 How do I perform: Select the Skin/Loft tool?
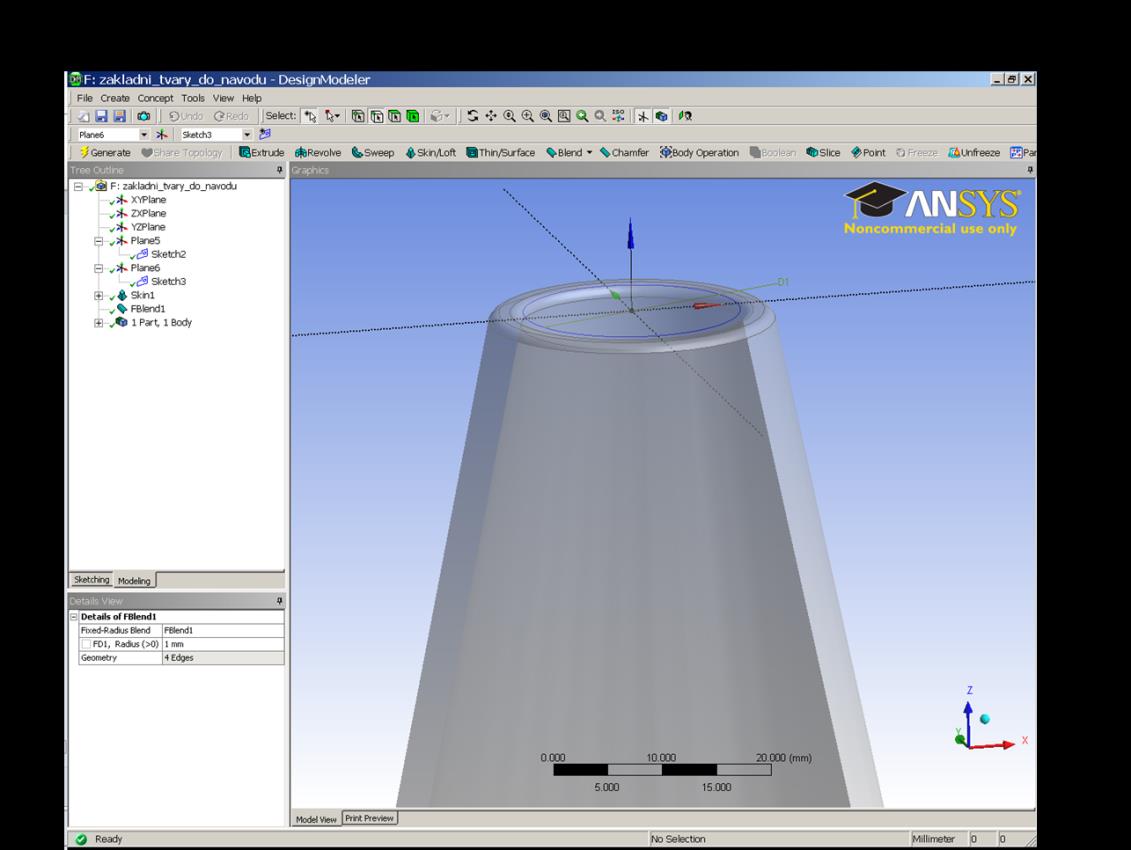pyautogui.click(x=431, y=152)
